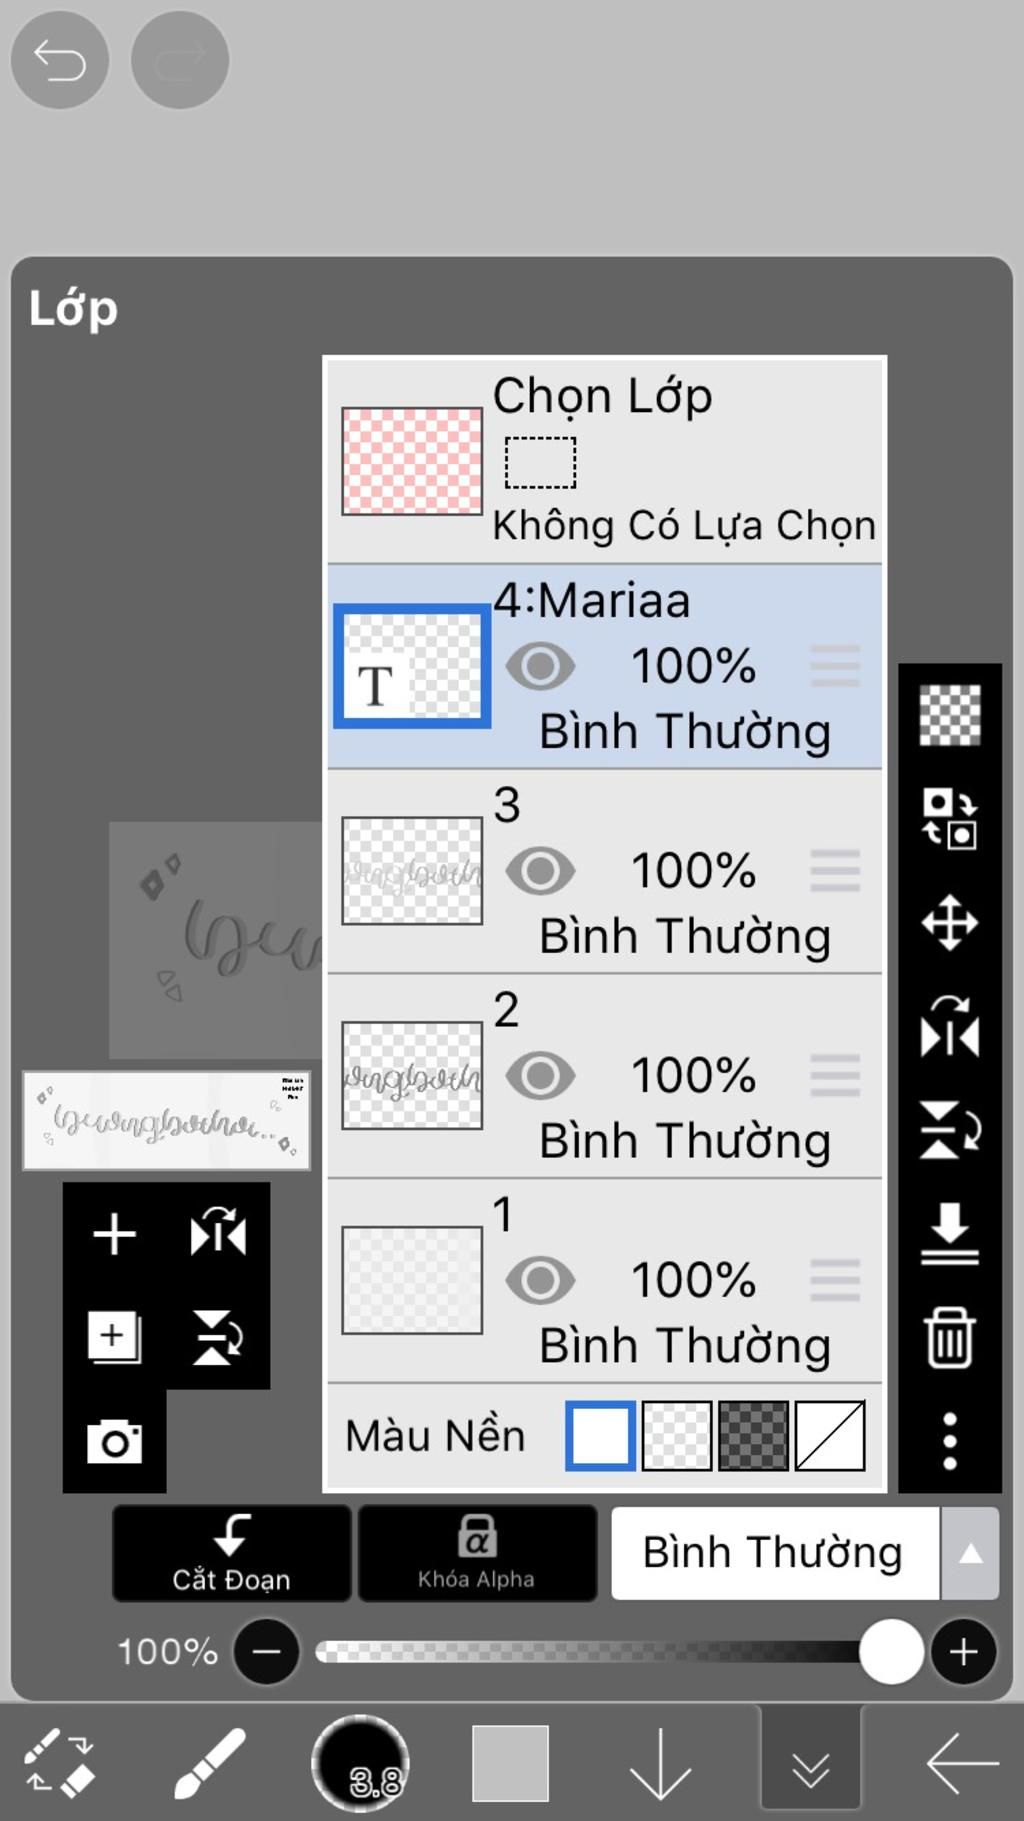1024x1821 pixels.
Task: Open the three-dot more options menu
Action: click(949, 1441)
